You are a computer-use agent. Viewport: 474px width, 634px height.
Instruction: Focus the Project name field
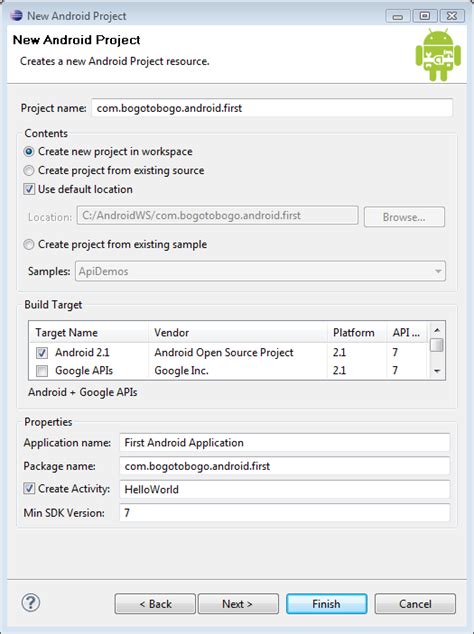(x=272, y=108)
